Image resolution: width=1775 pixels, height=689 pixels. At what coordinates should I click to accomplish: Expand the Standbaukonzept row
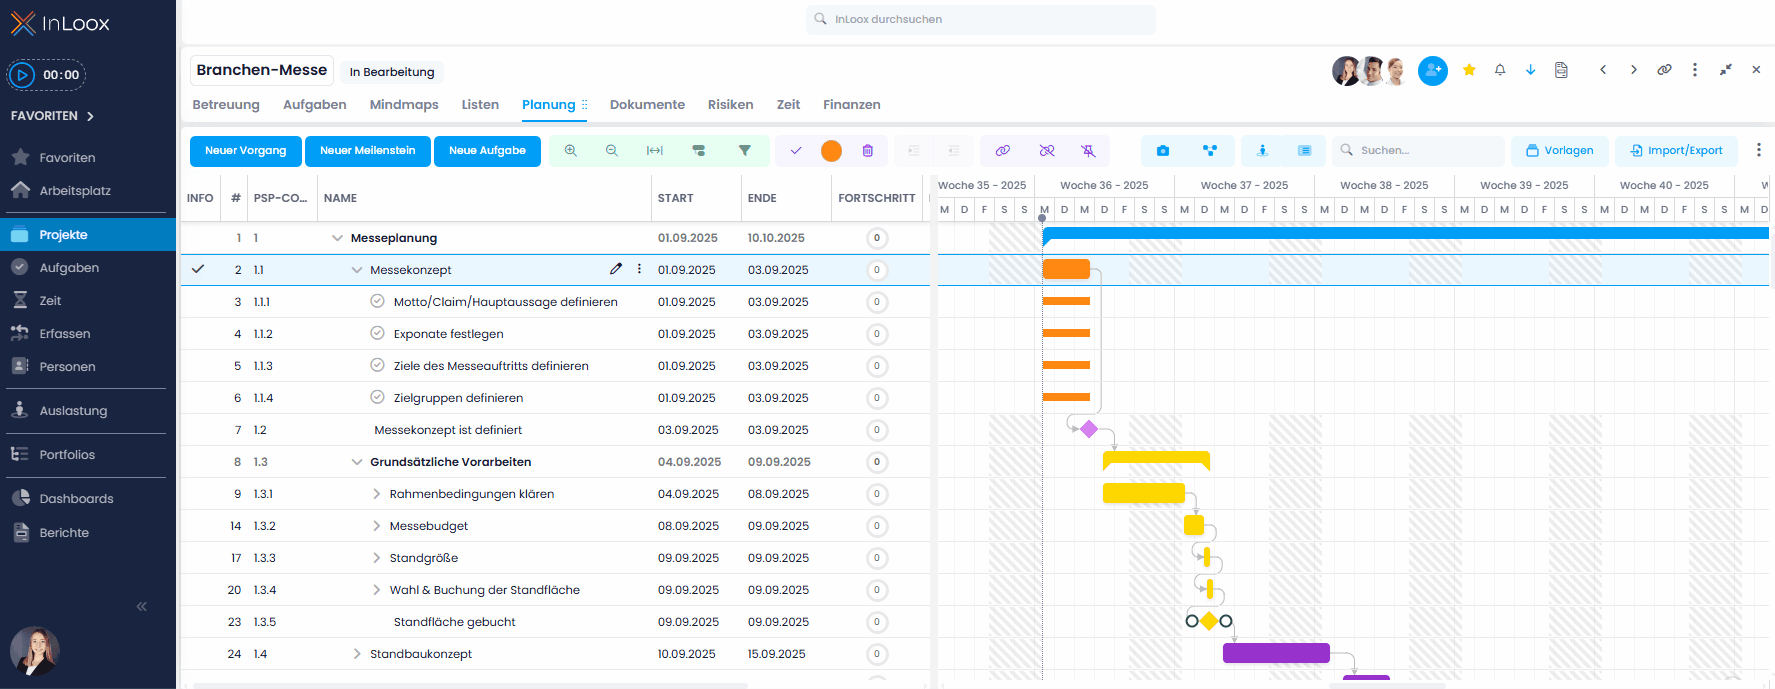[357, 654]
